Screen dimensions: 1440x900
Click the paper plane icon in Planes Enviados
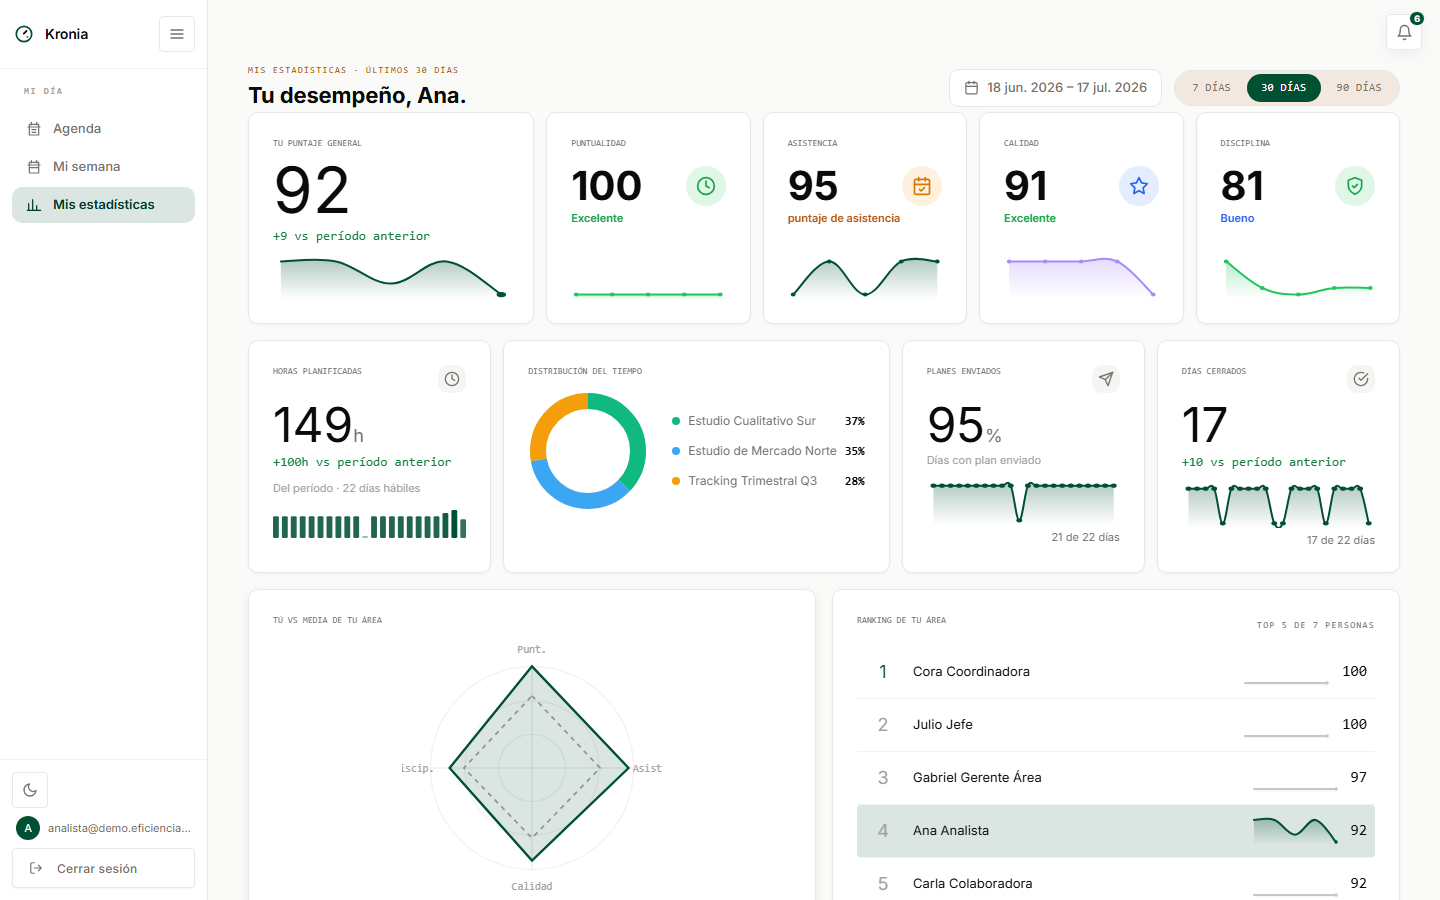pyautogui.click(x=1106, y=379)
